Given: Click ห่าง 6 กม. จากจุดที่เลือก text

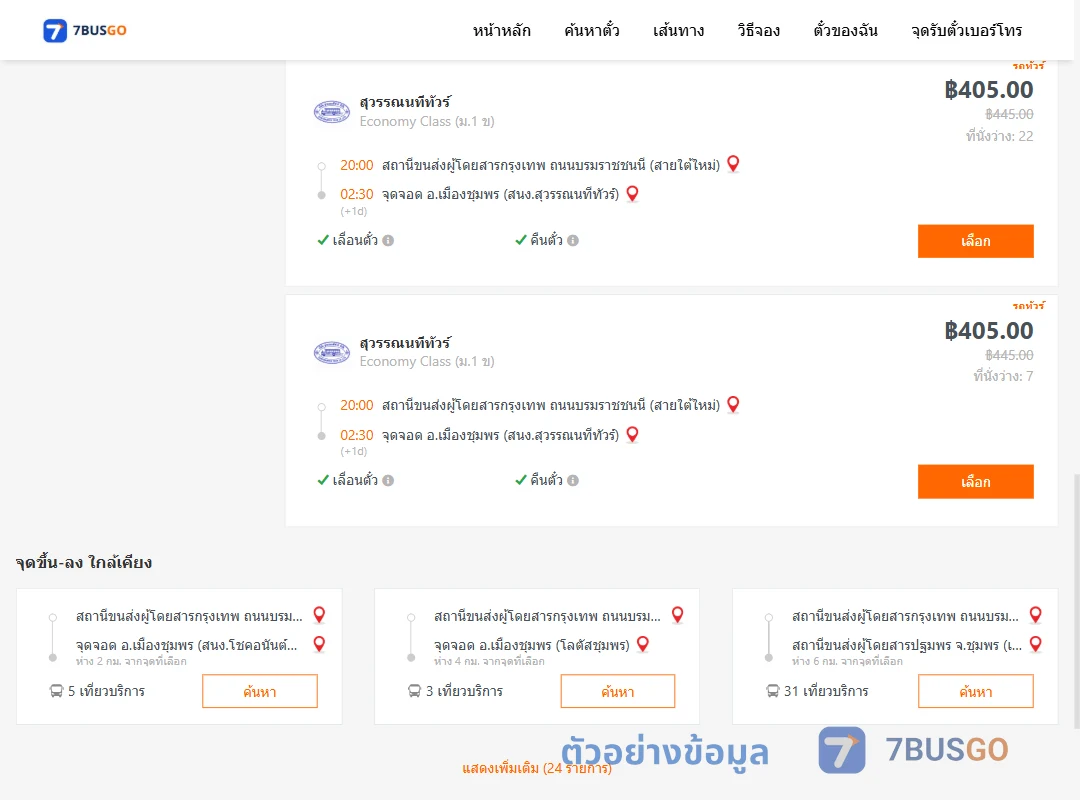Looking at the screenshot, I should 847,661.
